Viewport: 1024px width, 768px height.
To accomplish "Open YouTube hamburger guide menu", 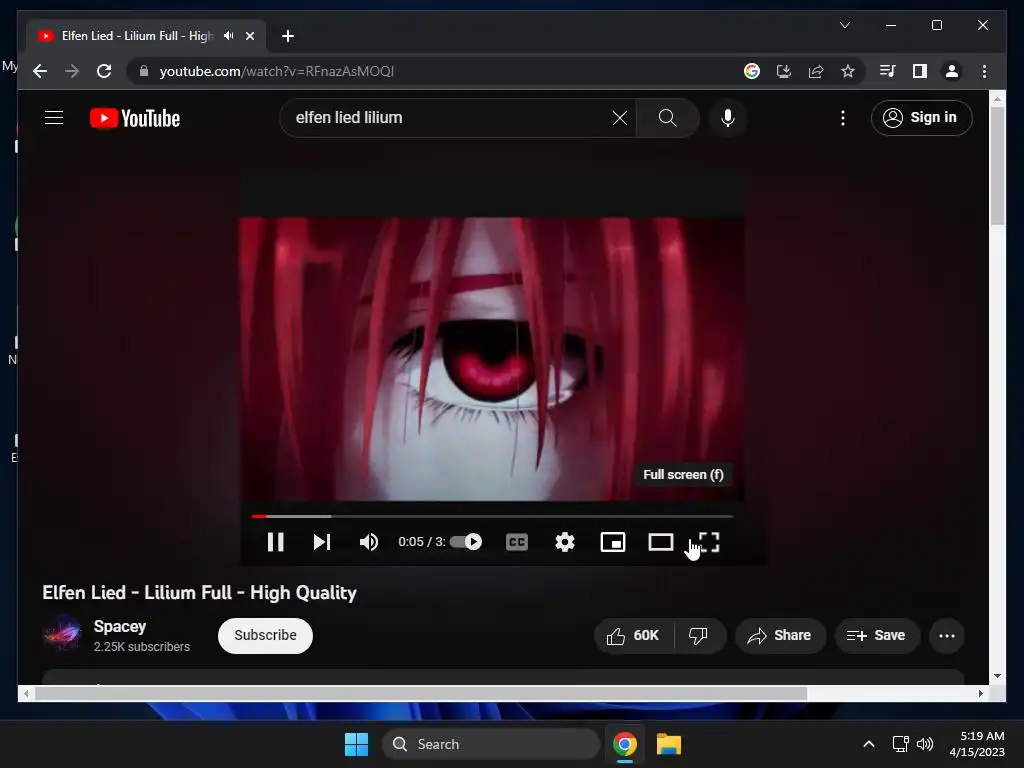I will 54,118.
